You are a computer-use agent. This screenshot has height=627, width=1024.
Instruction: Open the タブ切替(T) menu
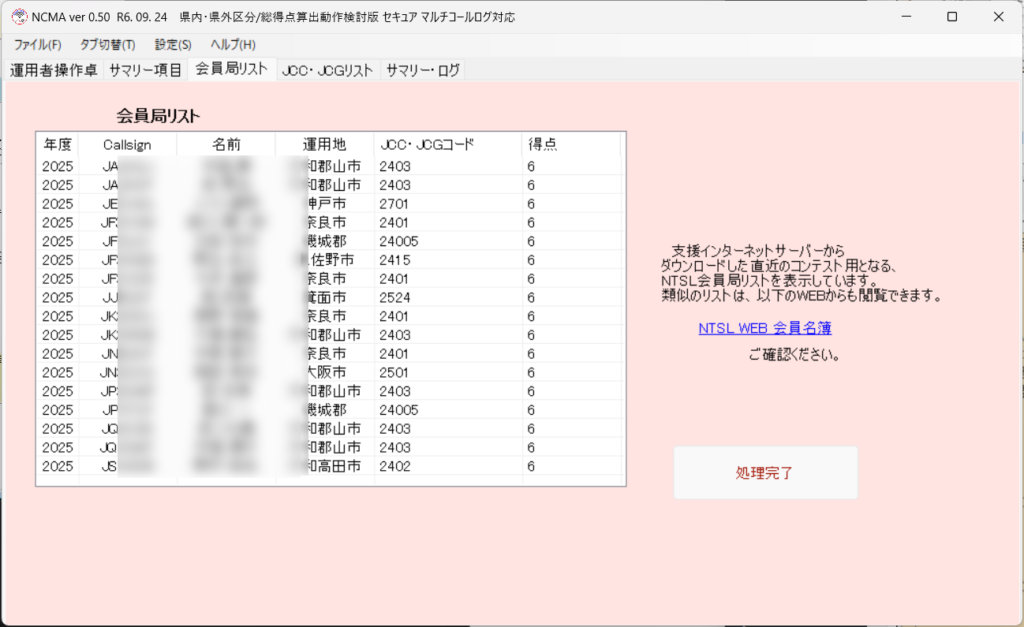107,45
